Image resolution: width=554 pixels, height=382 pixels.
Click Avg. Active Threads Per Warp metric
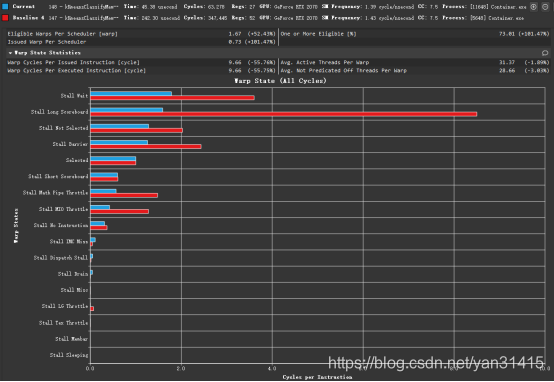click(325, 63)
